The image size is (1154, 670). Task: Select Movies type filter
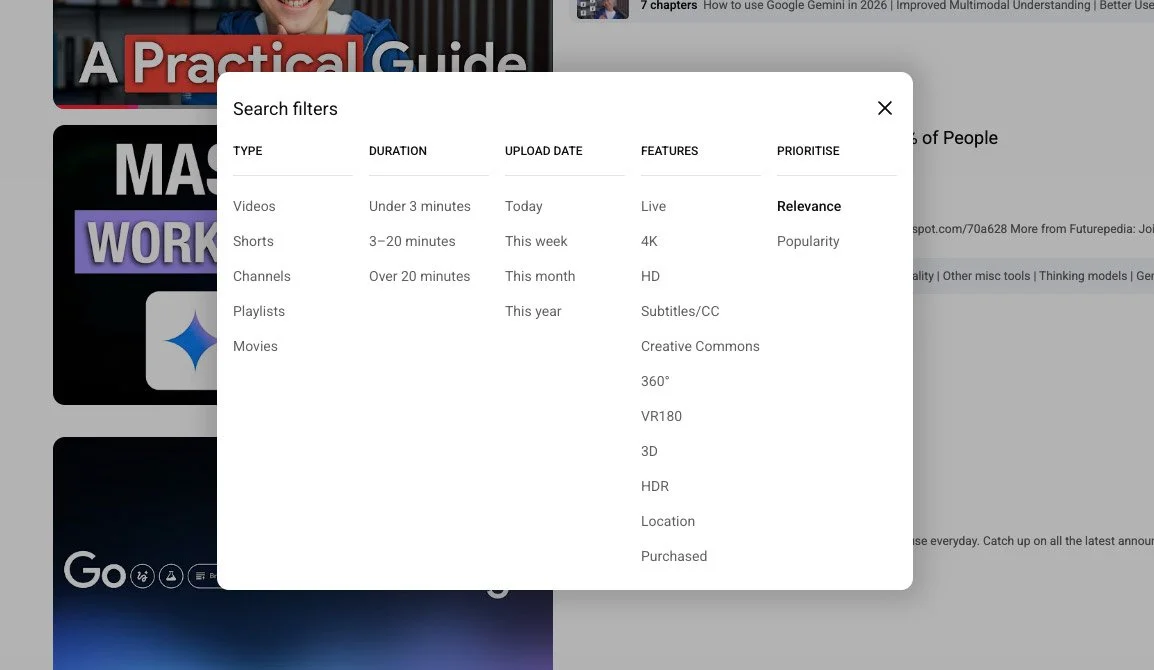(x=255, y=346)
